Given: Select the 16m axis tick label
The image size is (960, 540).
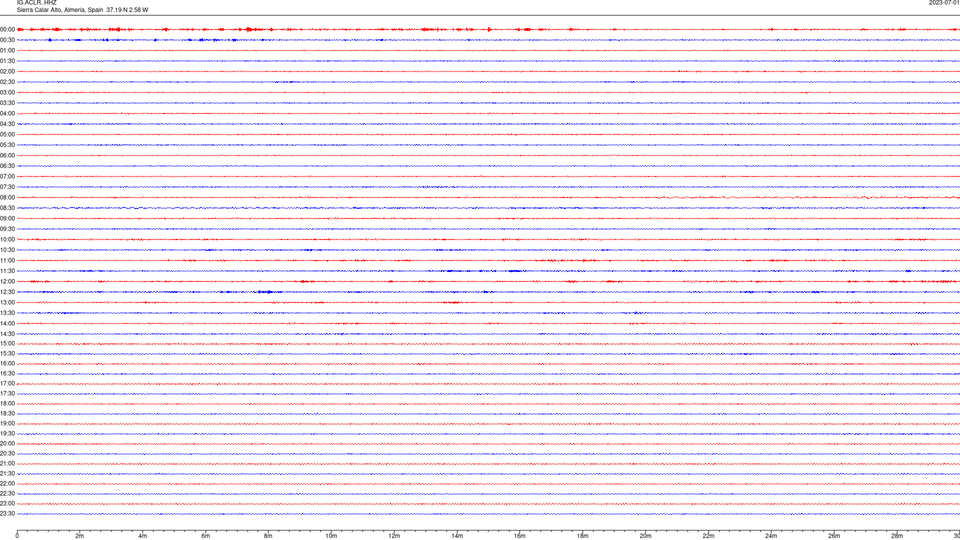Looking at the screenshot, I should (520, 536).
